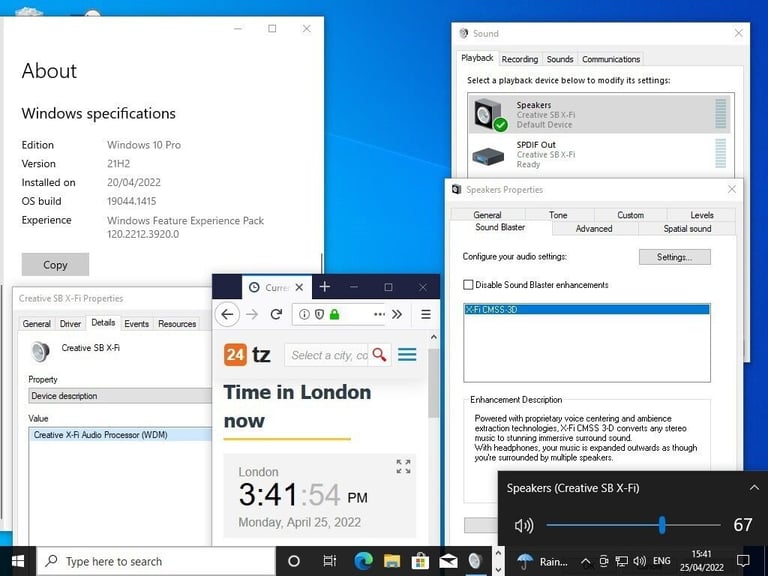
Task: Open the General tab in Speakers Properties
Action: tap(487, 215)
